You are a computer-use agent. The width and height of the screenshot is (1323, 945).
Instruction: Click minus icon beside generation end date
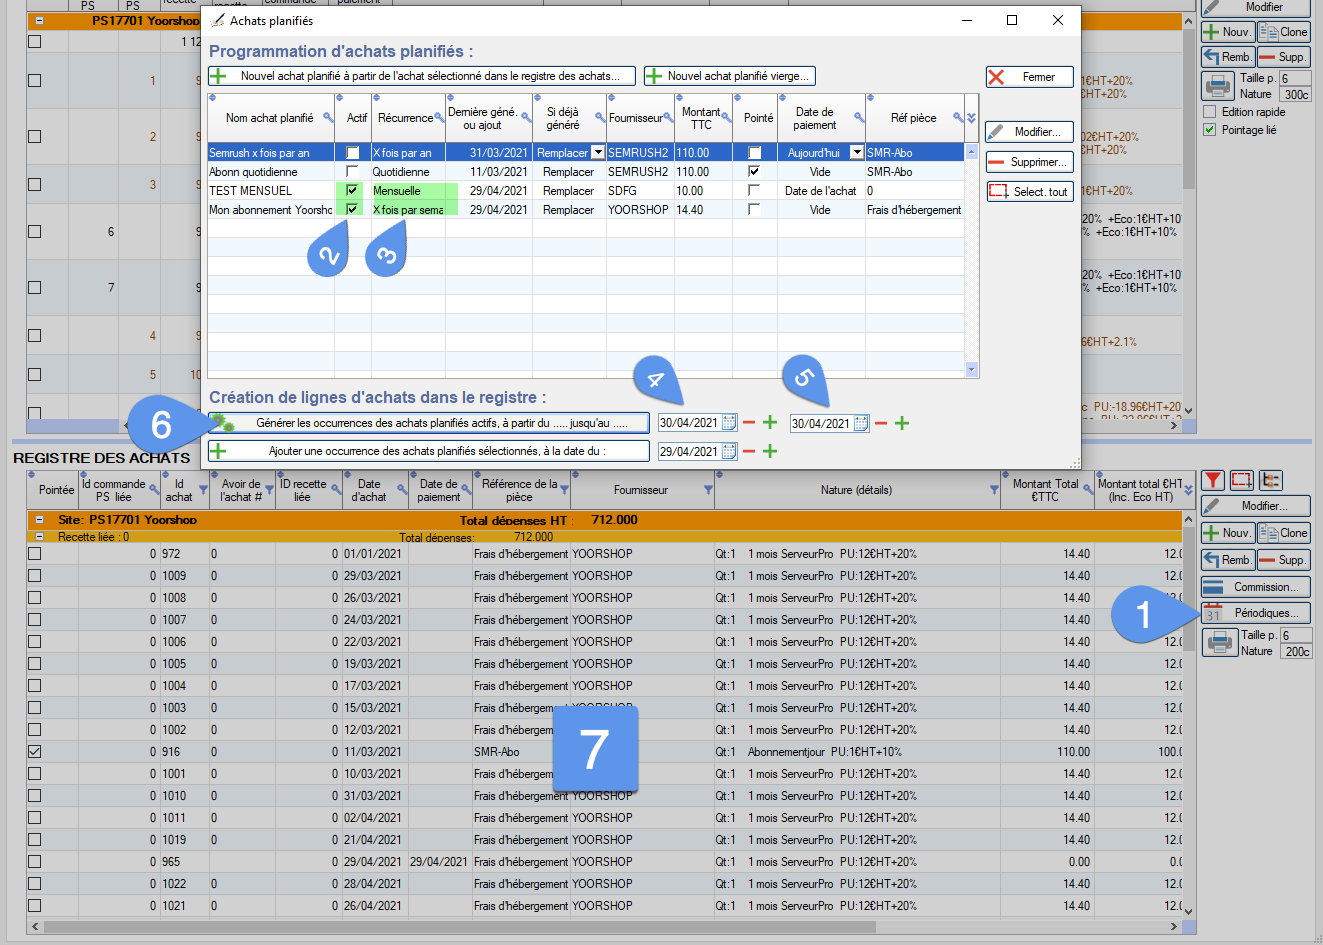pos(881,424)
